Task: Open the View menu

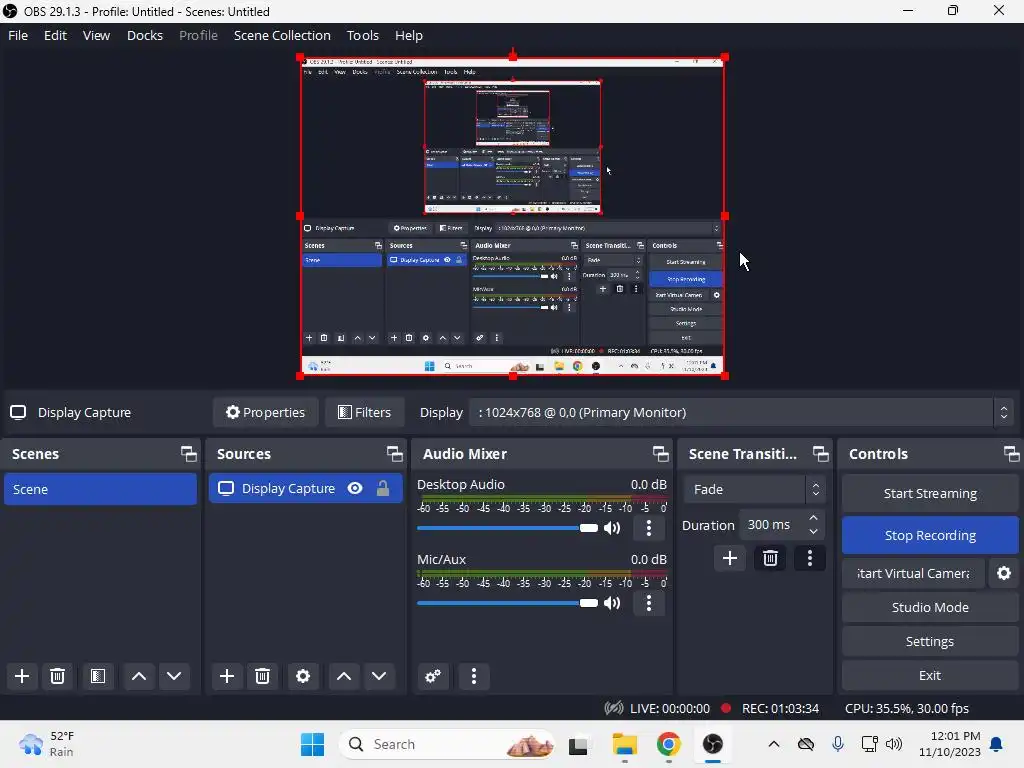Action: (96, 35)
